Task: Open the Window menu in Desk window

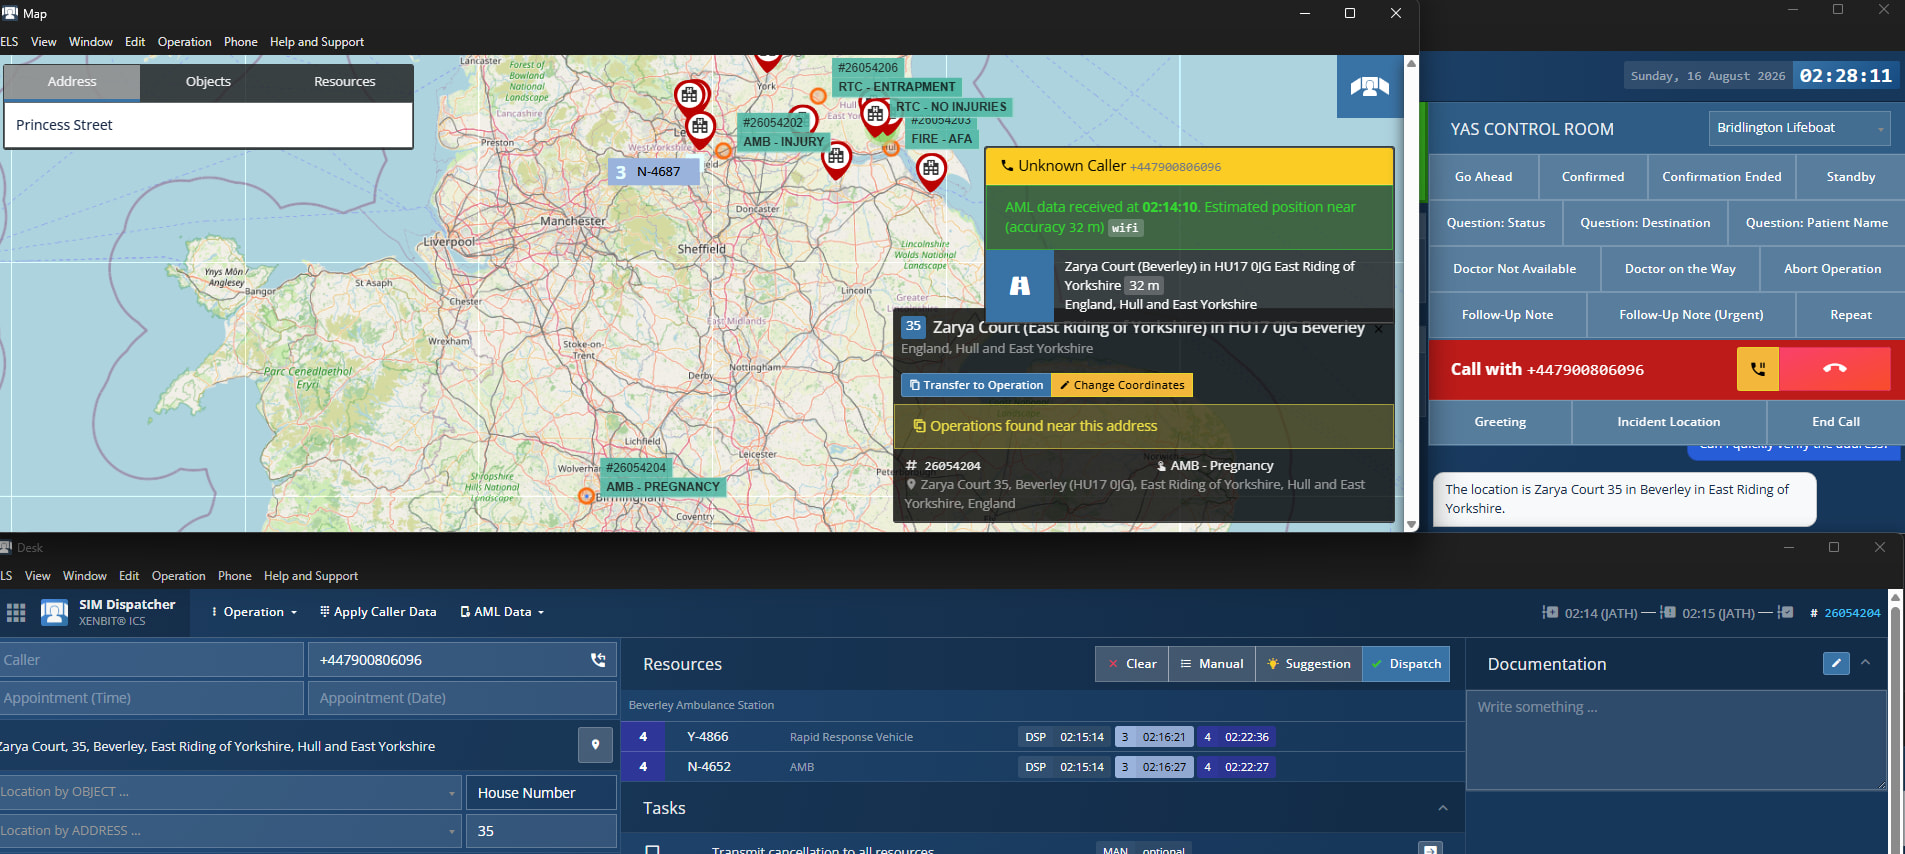Action: [84, 576]
